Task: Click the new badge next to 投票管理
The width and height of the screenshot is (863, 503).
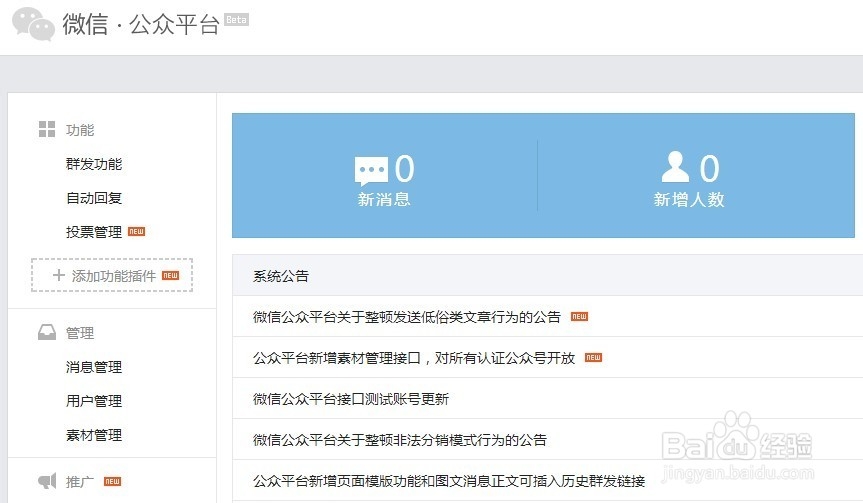Action: click(136, 232)
